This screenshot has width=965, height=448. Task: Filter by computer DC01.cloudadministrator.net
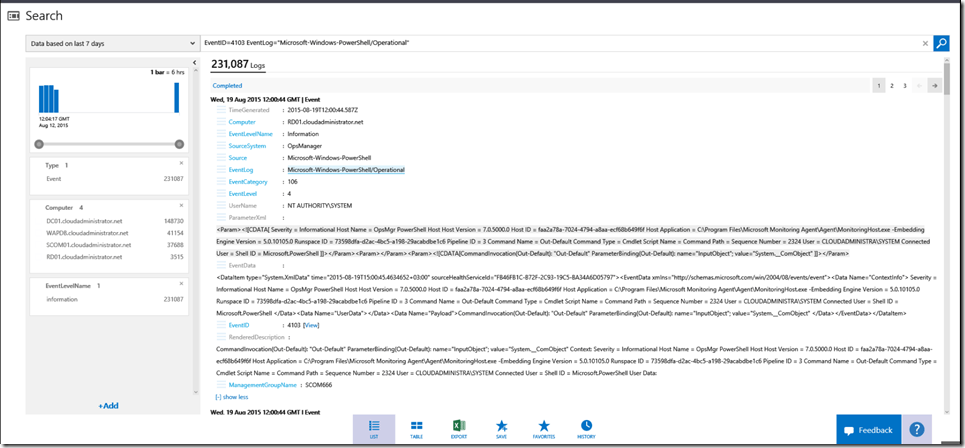coord(90,221)
